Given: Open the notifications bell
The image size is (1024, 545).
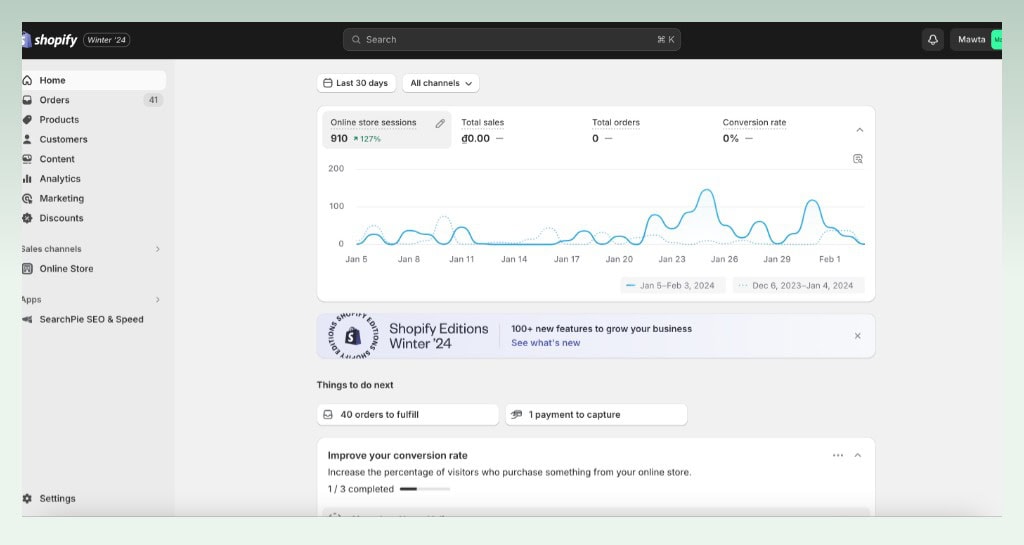Looking at the screenshot, I should pyautogui.click(x=933, y=40).
